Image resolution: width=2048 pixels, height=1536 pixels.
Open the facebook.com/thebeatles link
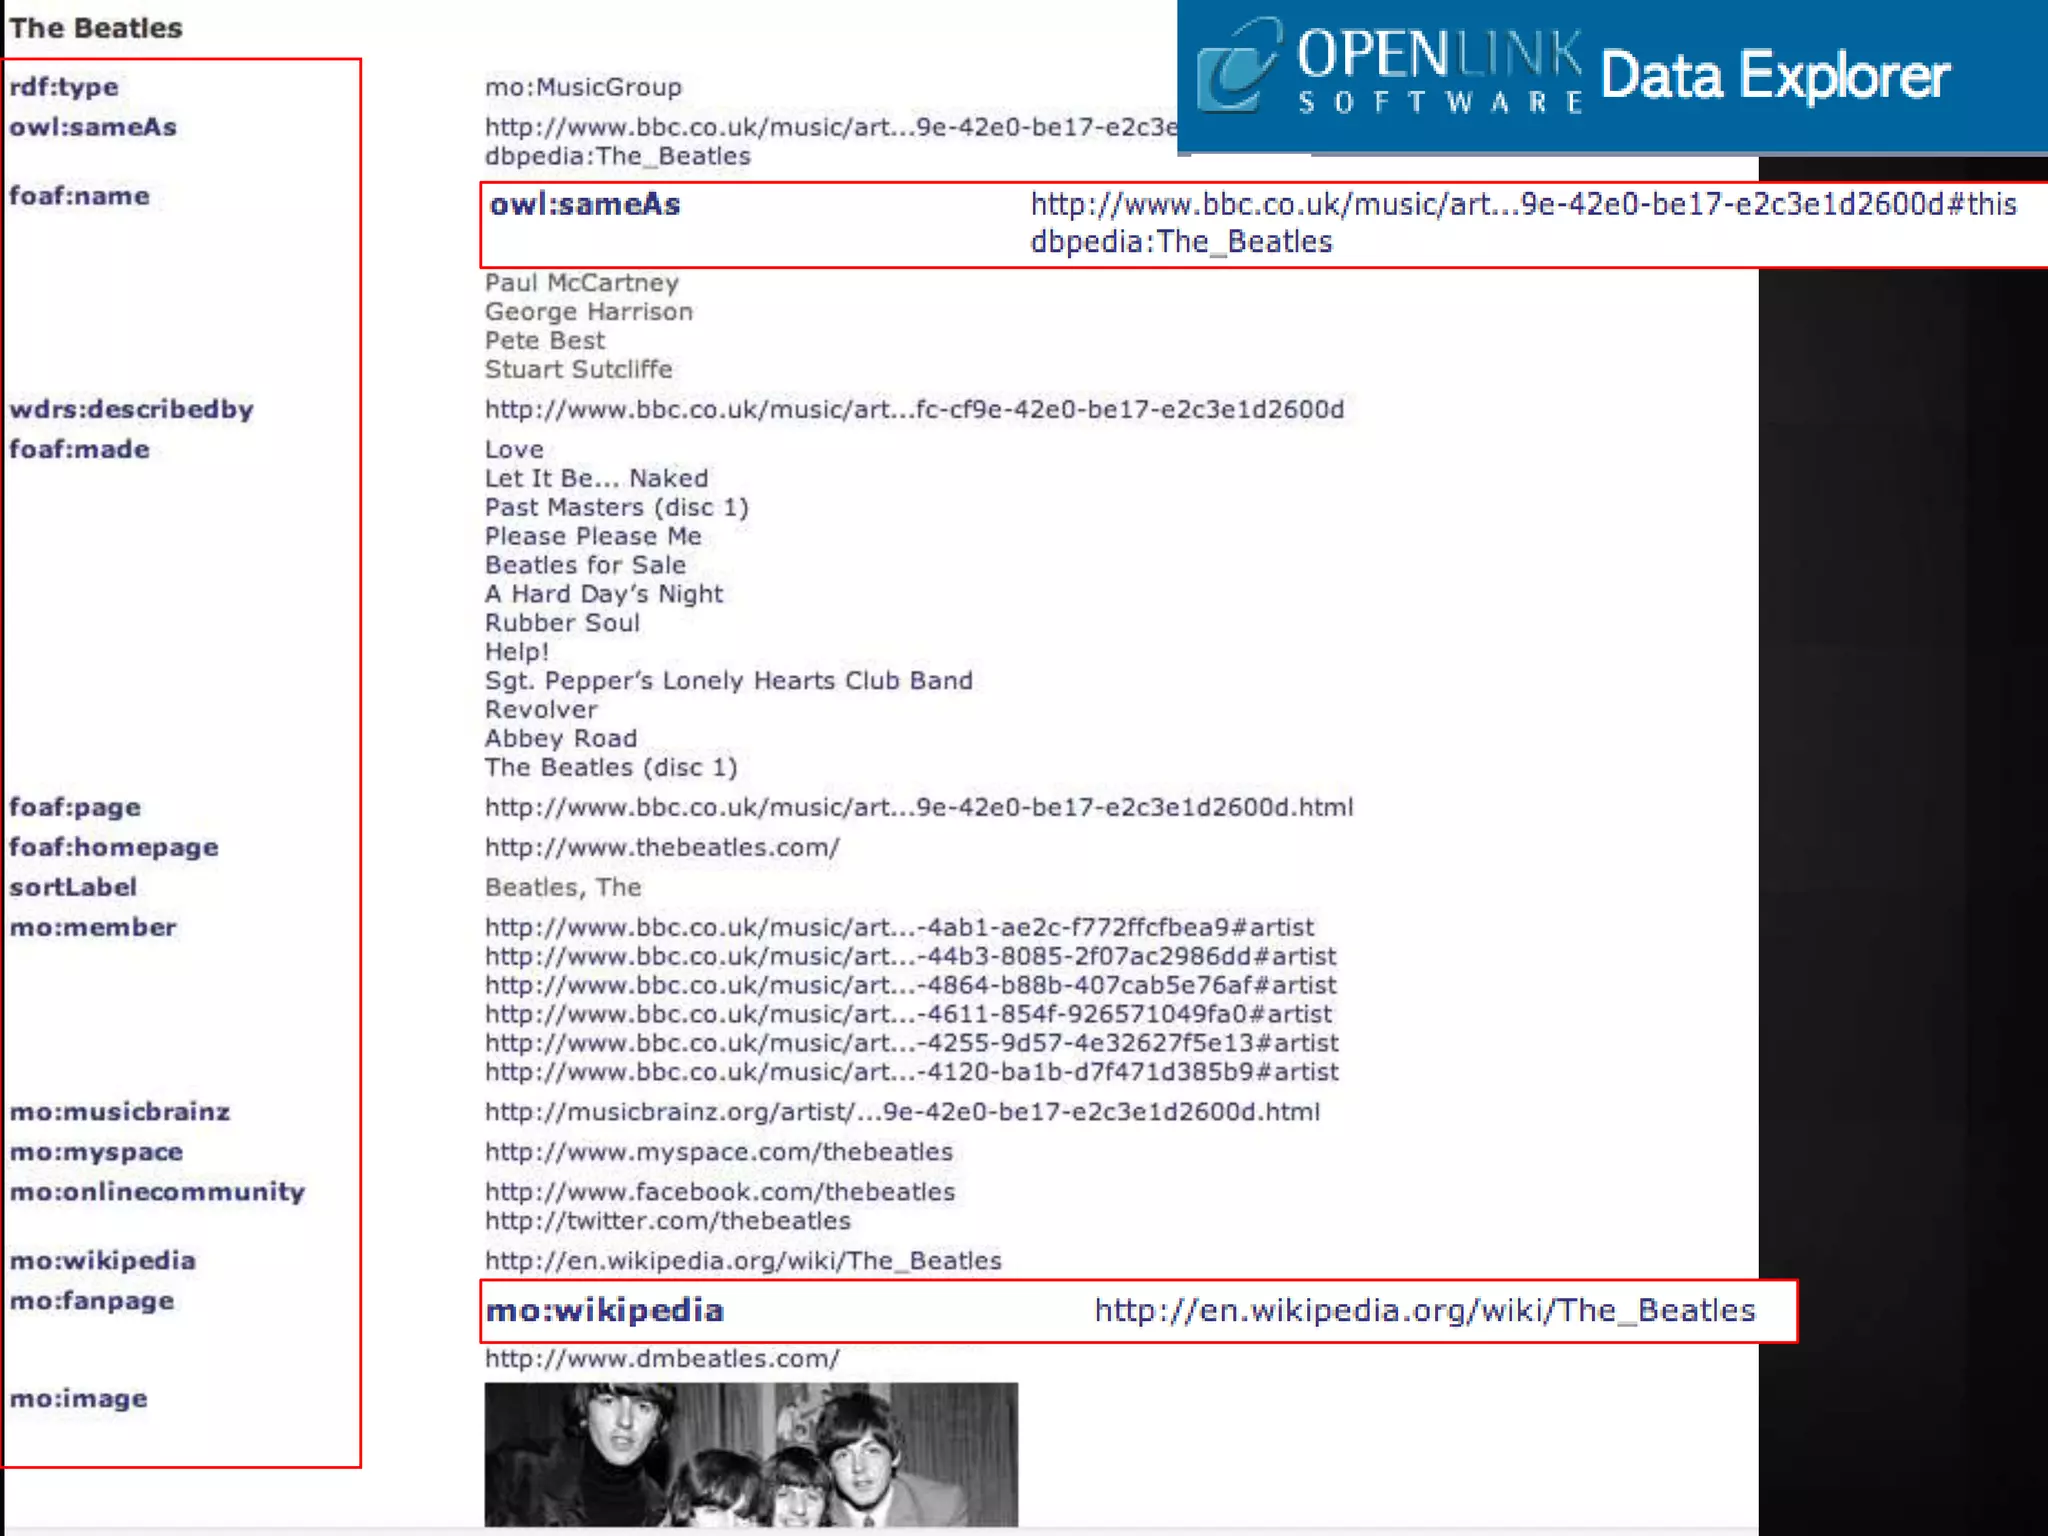point(719,1192)
